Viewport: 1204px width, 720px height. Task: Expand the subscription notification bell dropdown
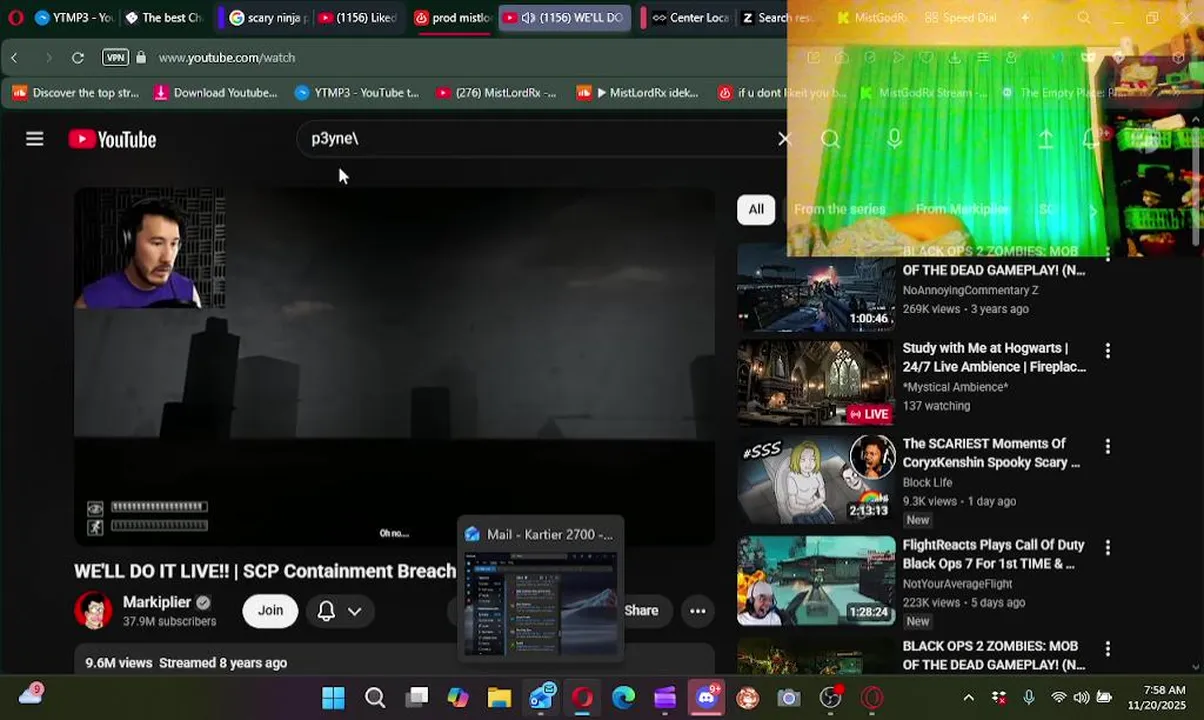[339, 610]
